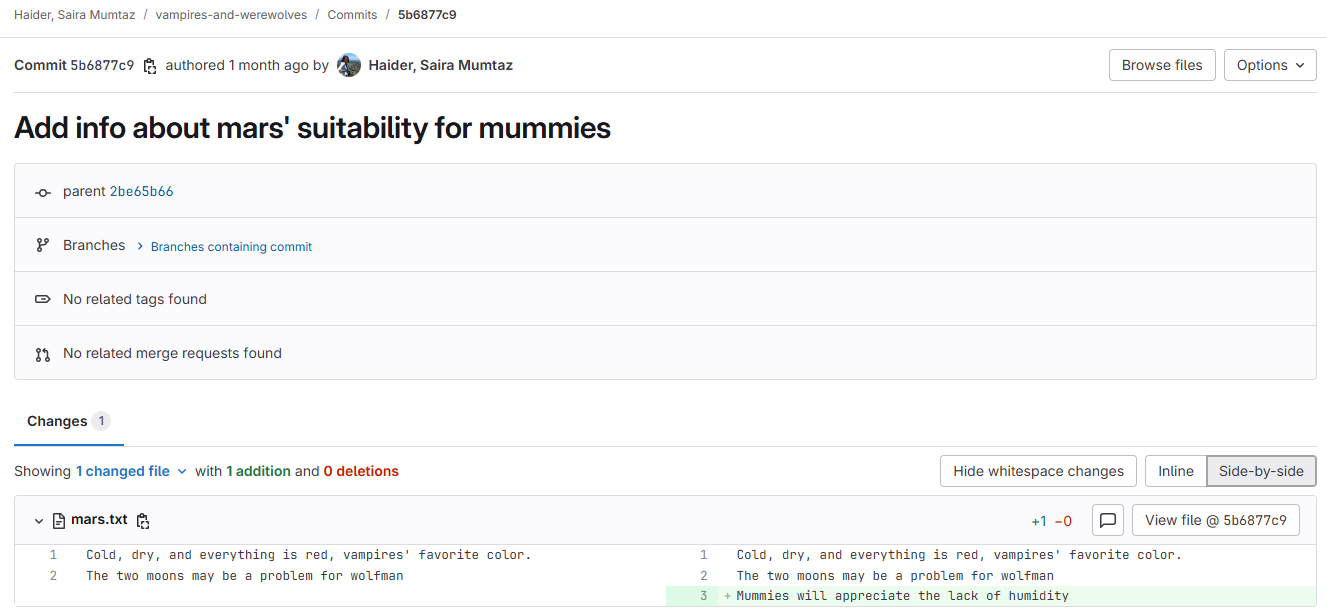Viewport: 1327px width, 614px height.
Task: Copy commit SHA 5b6877c9
Action: point(150,66)
